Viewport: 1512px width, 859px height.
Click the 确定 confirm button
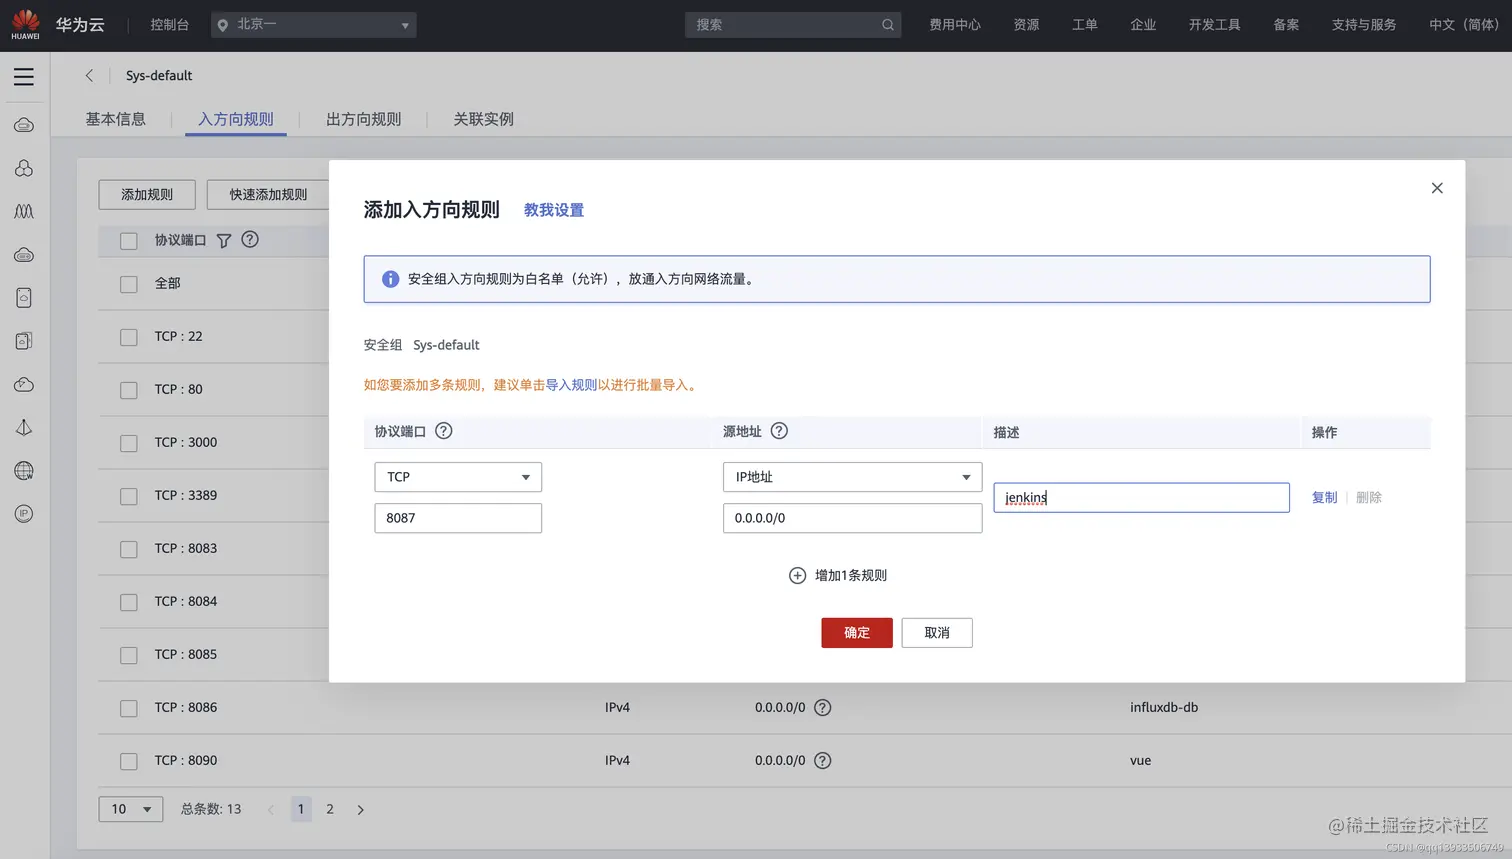(856, 632)
